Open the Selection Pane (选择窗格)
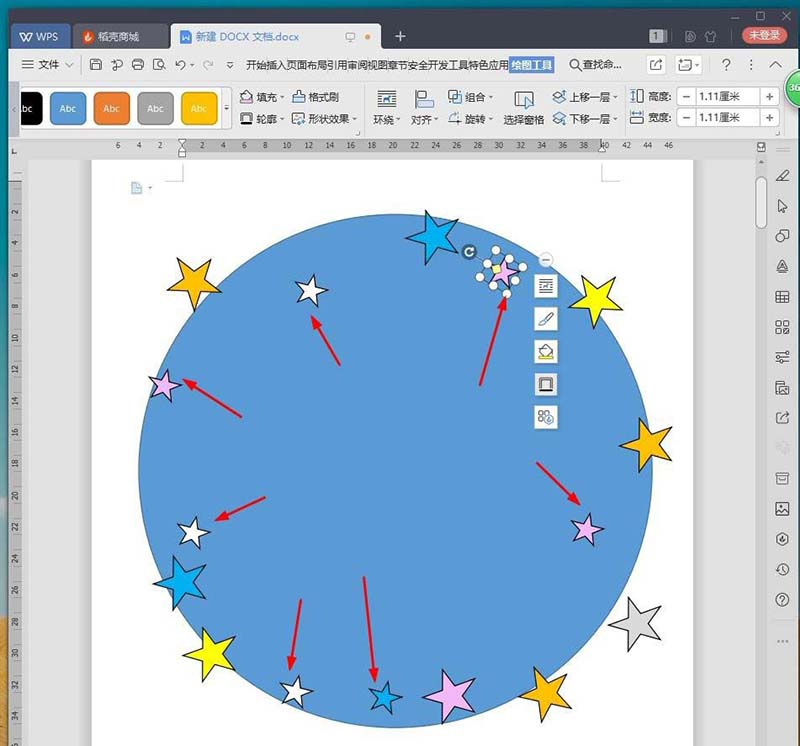Viewport: 800px width, 746px height. pyautogui.click(x=523, y=108)
